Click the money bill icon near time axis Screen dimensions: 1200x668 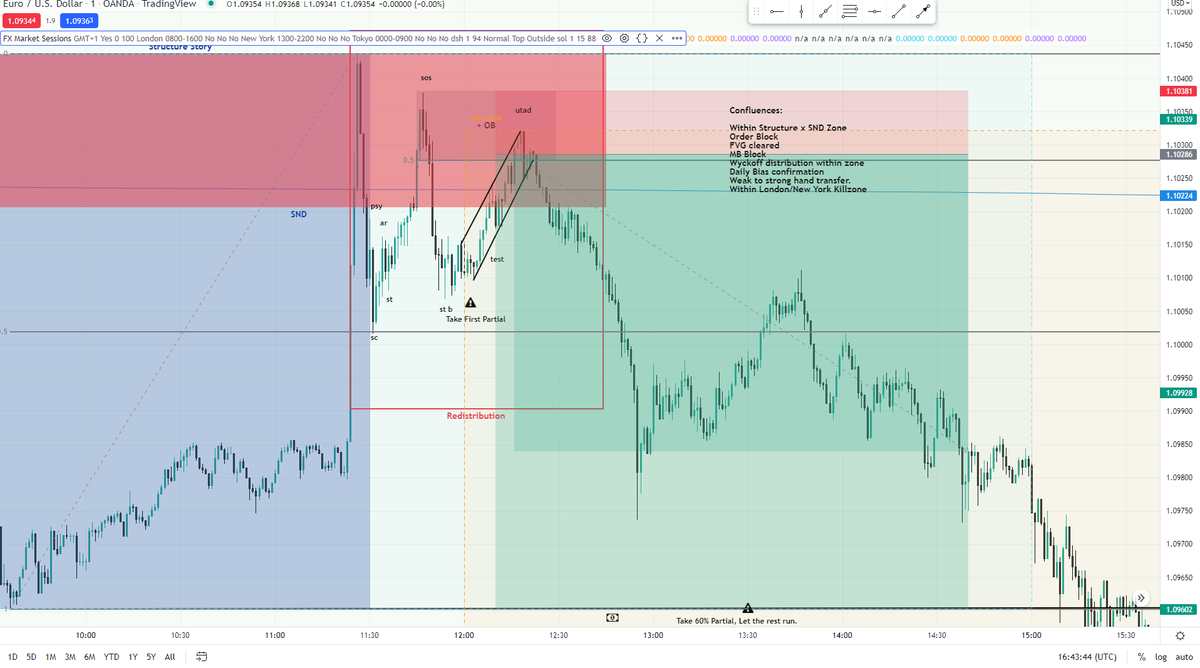pyautogui.click(x=612, y=618)
